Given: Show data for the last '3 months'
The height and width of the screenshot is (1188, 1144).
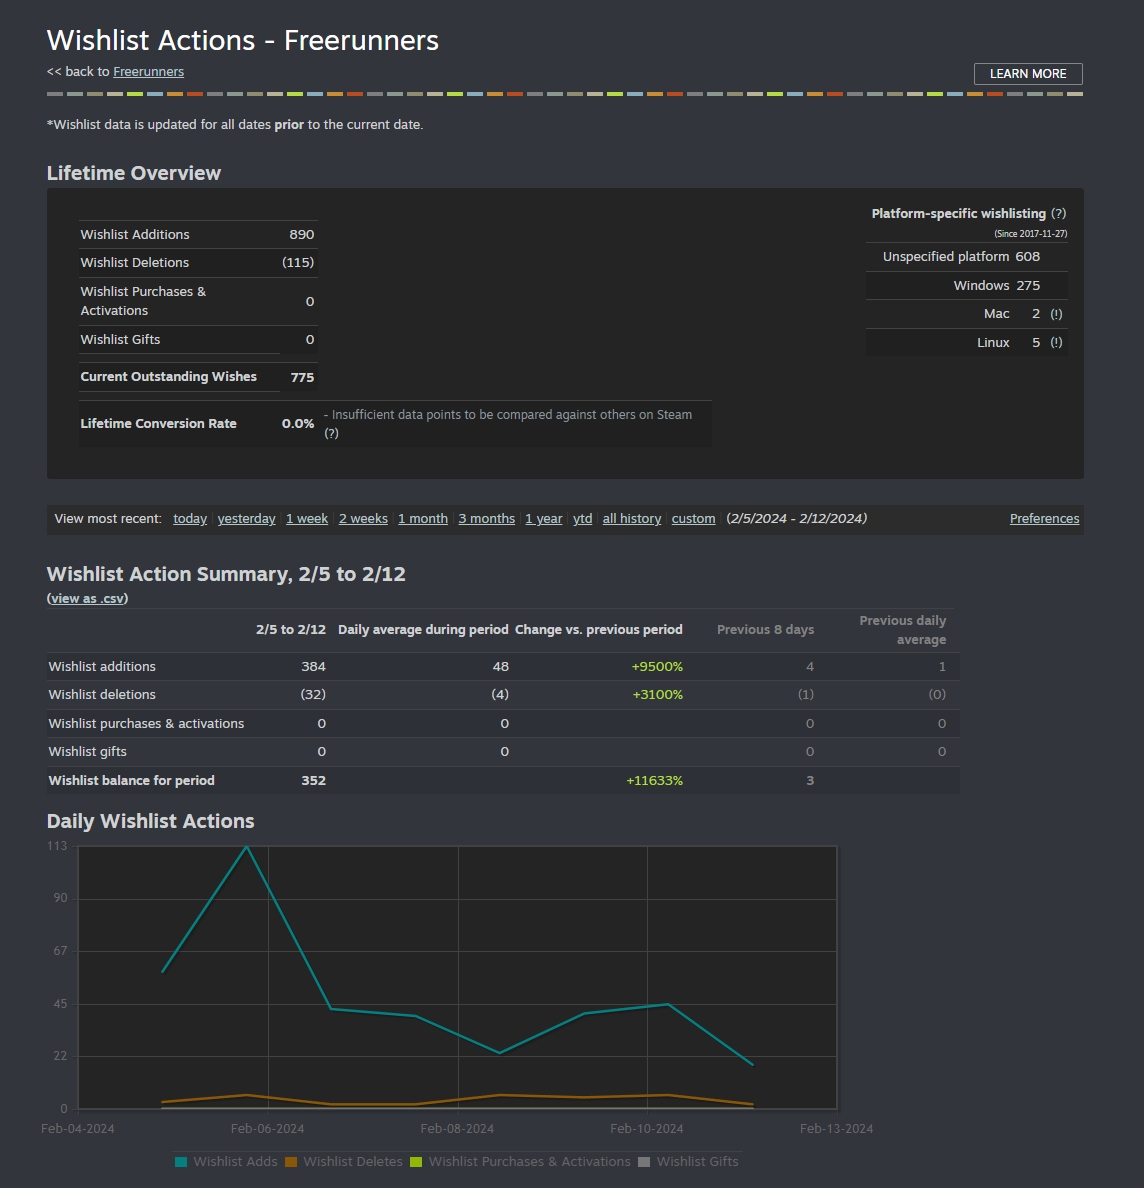Looking at the screenshot, I should click(x=486, y=519).
